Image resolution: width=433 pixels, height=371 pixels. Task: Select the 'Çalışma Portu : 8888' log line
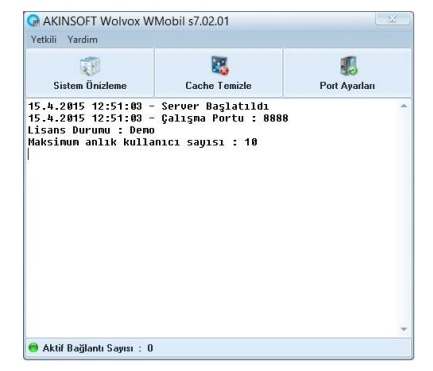[158, 118]
